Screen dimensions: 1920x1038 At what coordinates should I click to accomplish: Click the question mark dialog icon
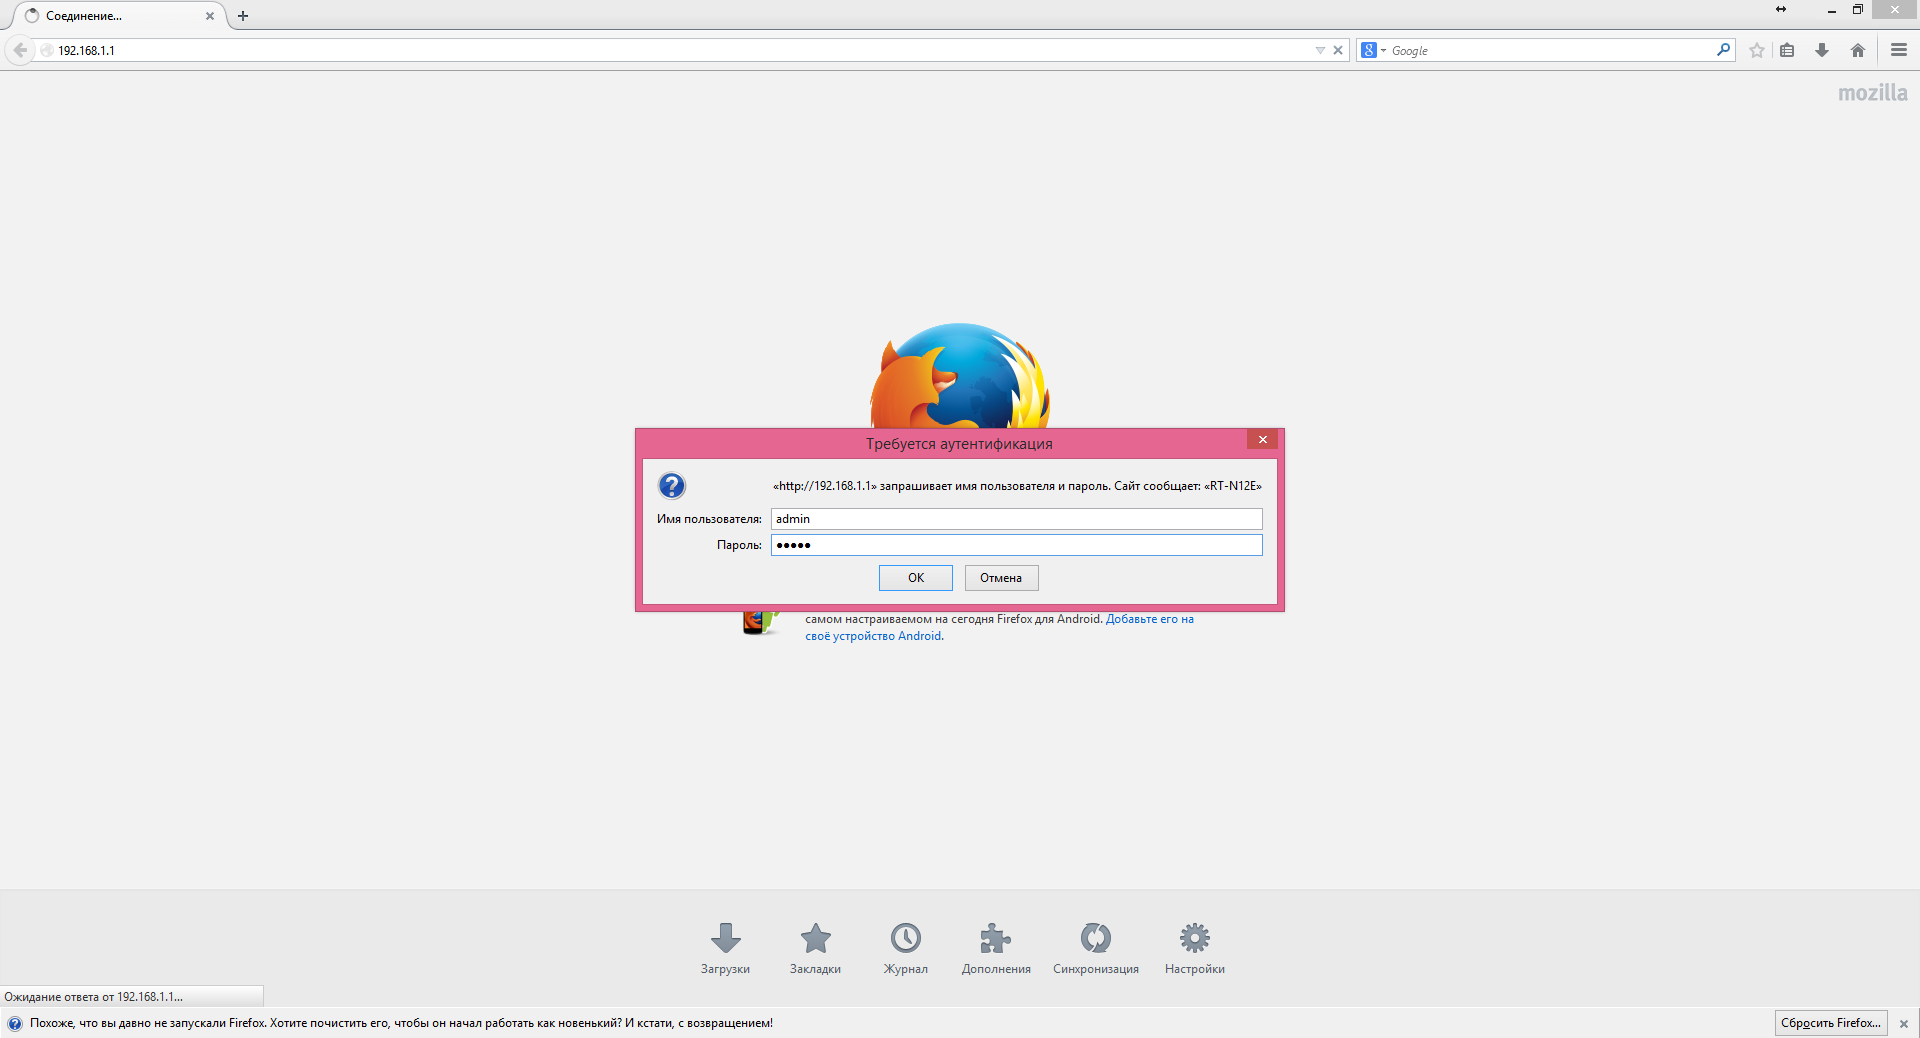[x=672, y=486]
